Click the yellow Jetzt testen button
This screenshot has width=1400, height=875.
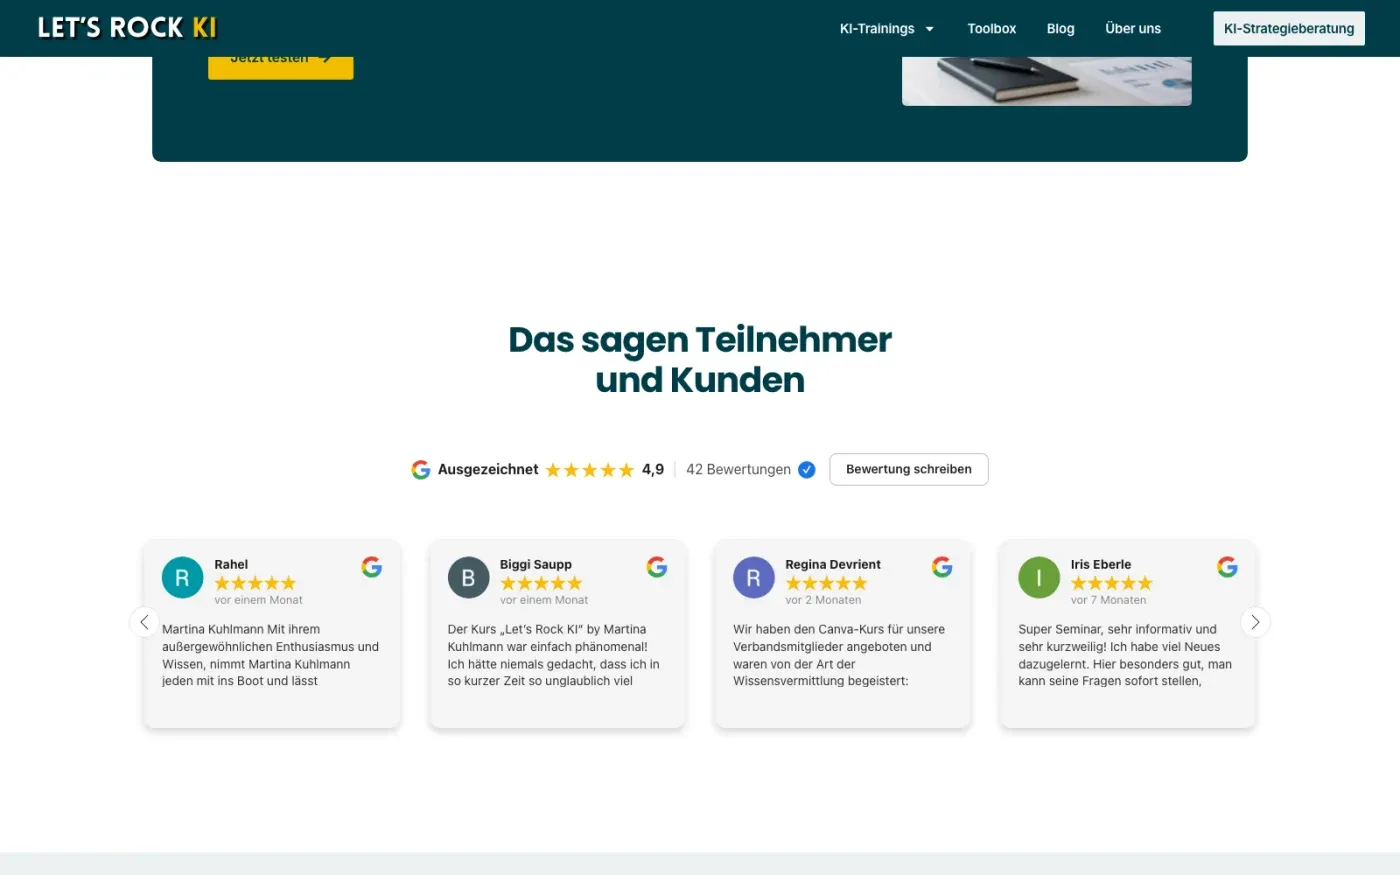pos(281,67)
